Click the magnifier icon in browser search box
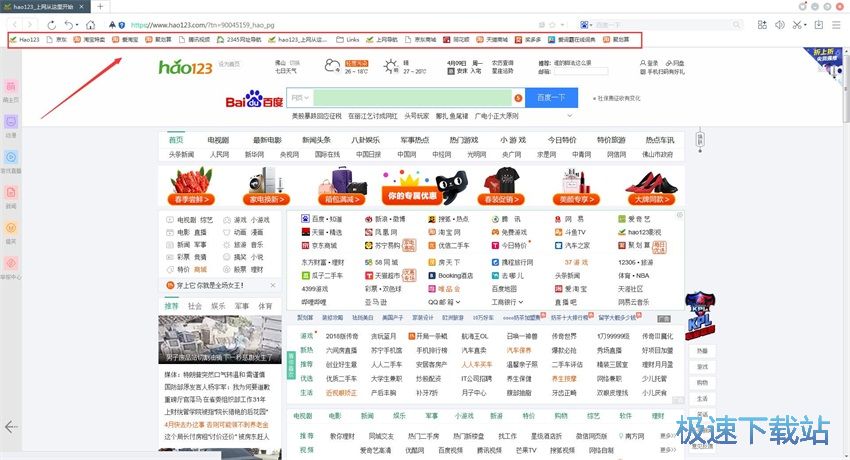850x460 pixels. pos(736,25)
